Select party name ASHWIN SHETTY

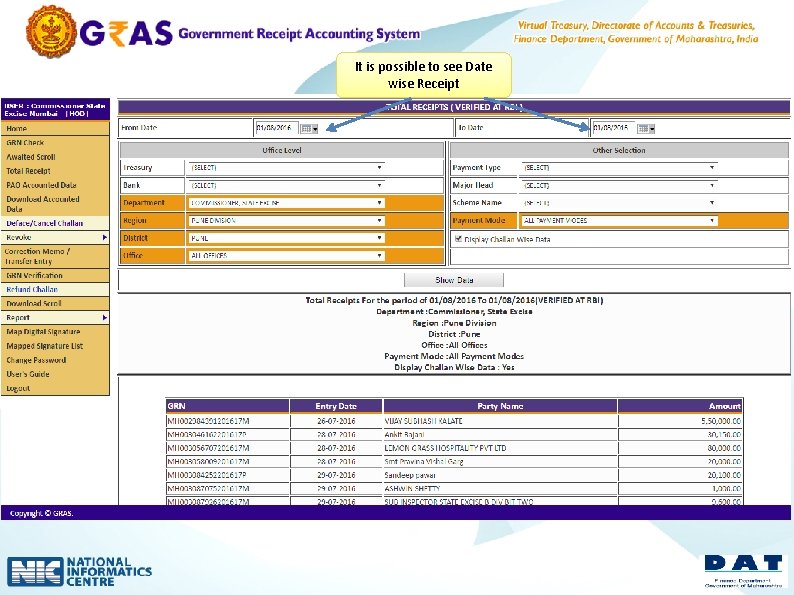click(412, 489)
